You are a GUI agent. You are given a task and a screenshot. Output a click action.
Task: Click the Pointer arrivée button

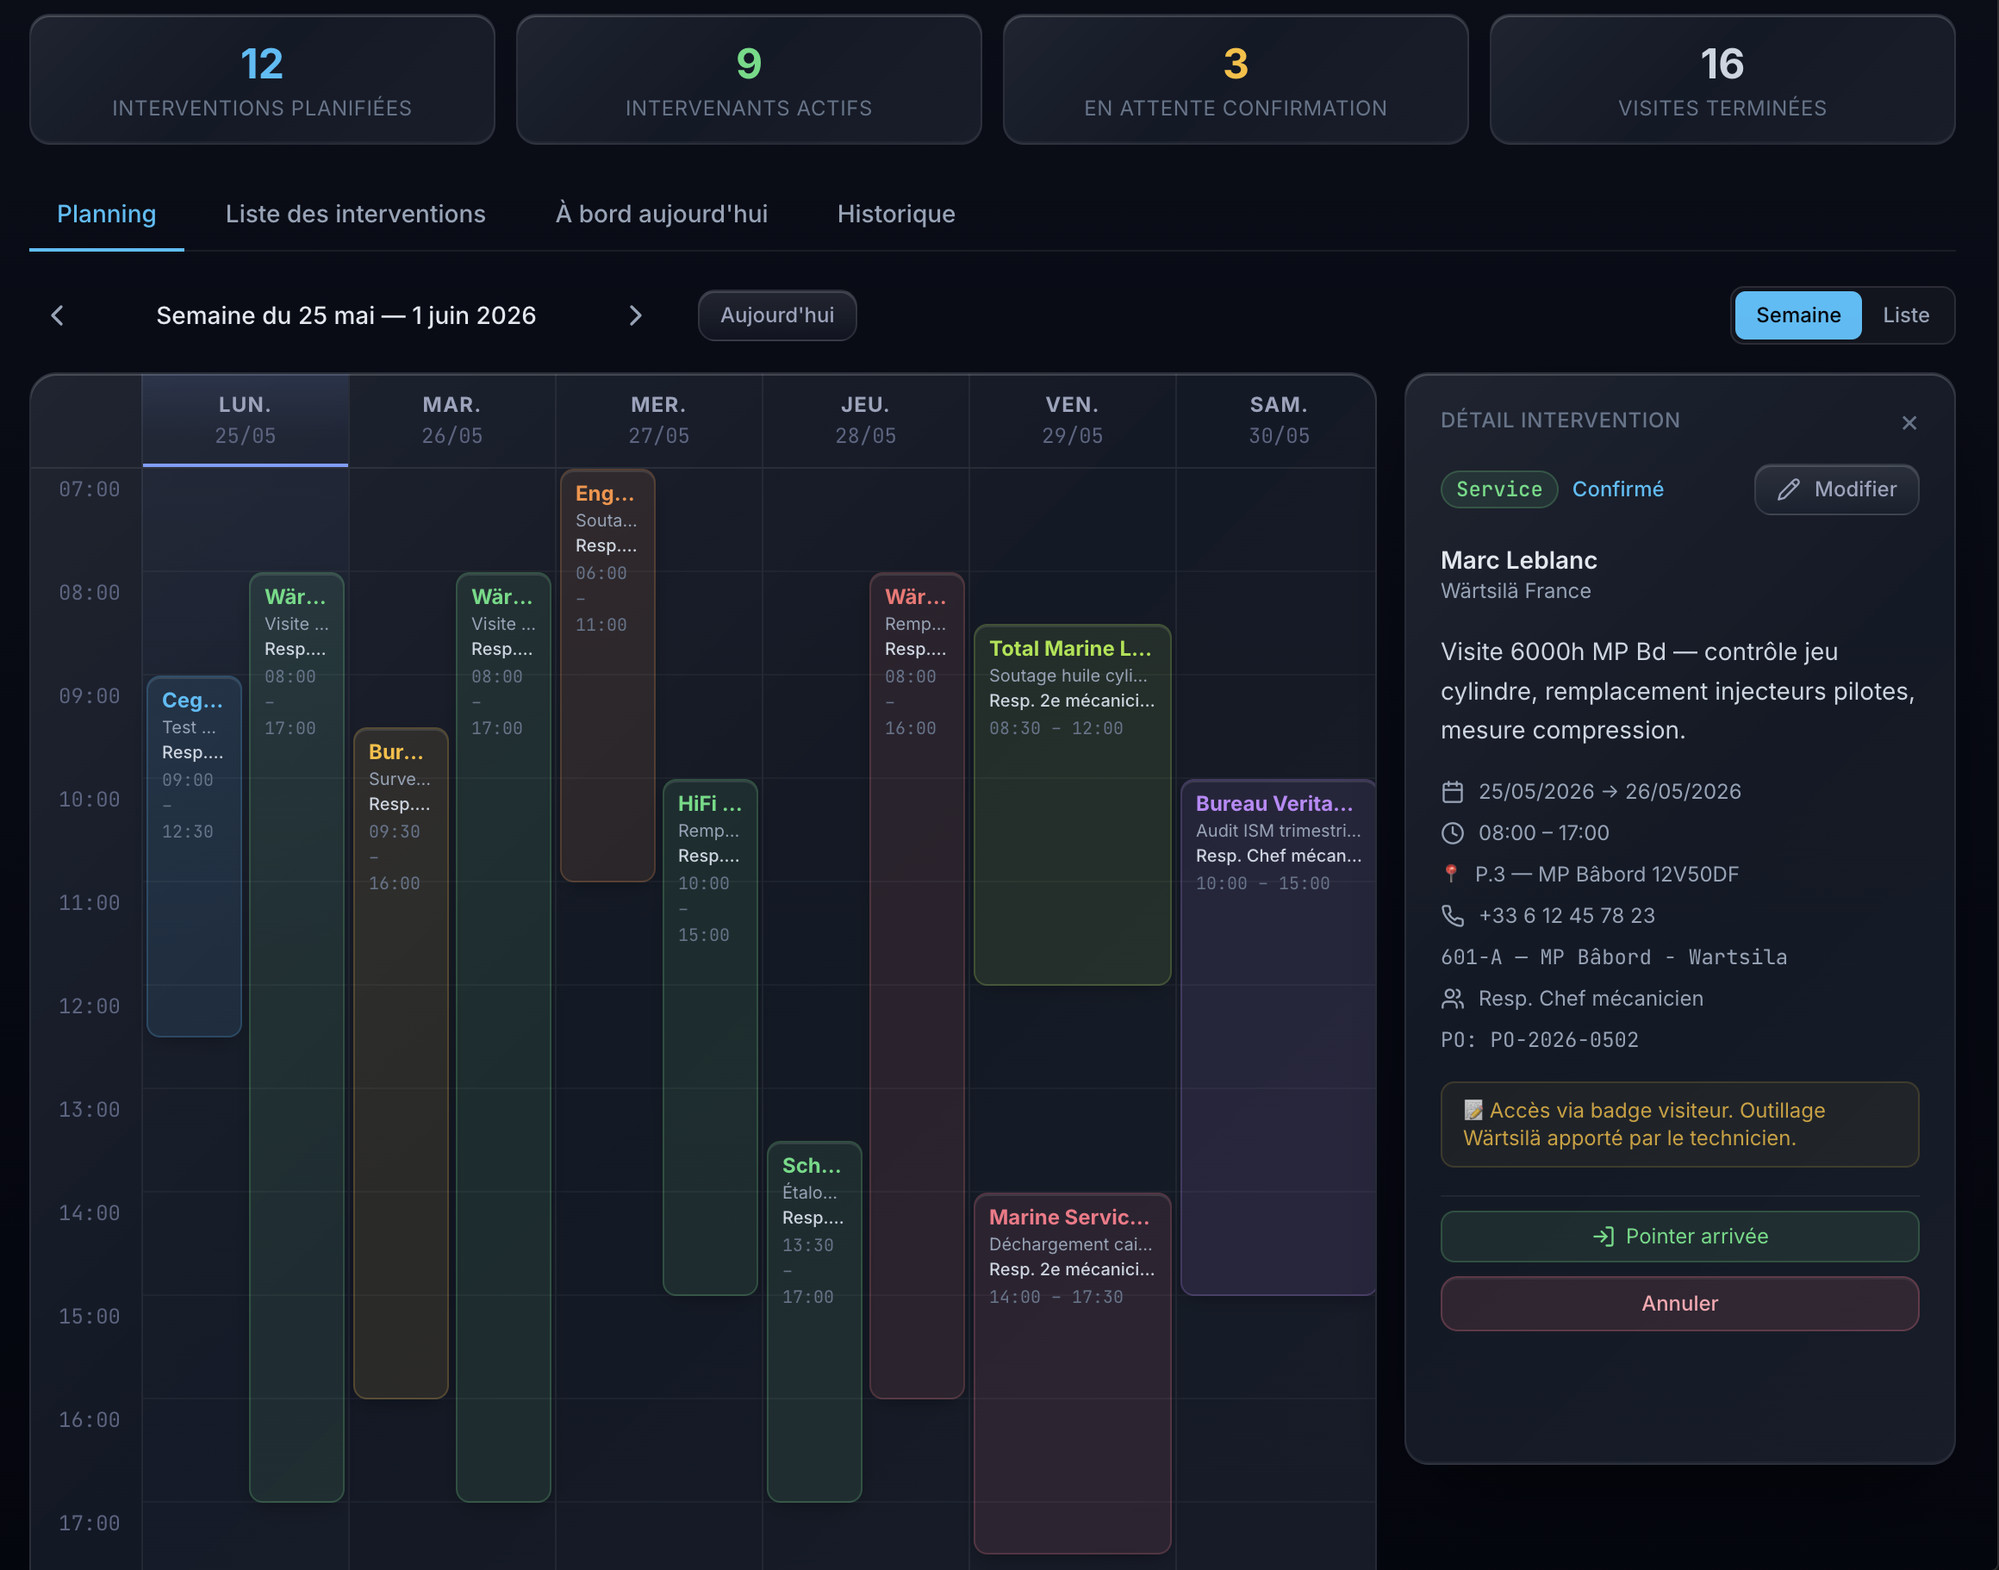pyautogui.click(x=1679, y=1237)
